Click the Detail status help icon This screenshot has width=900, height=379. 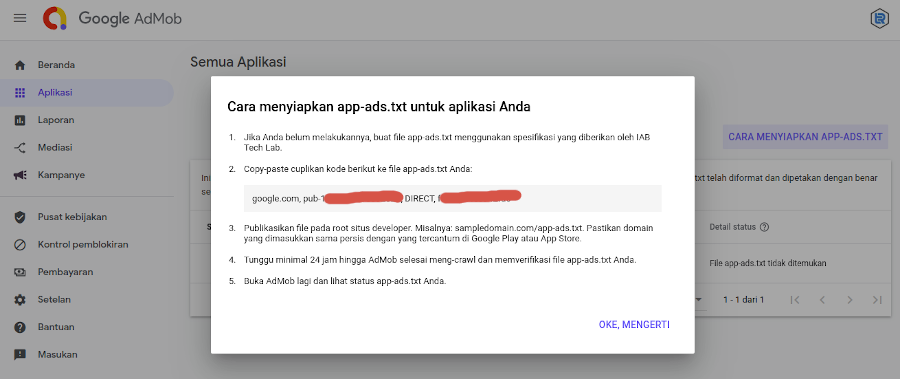(764, 227)
